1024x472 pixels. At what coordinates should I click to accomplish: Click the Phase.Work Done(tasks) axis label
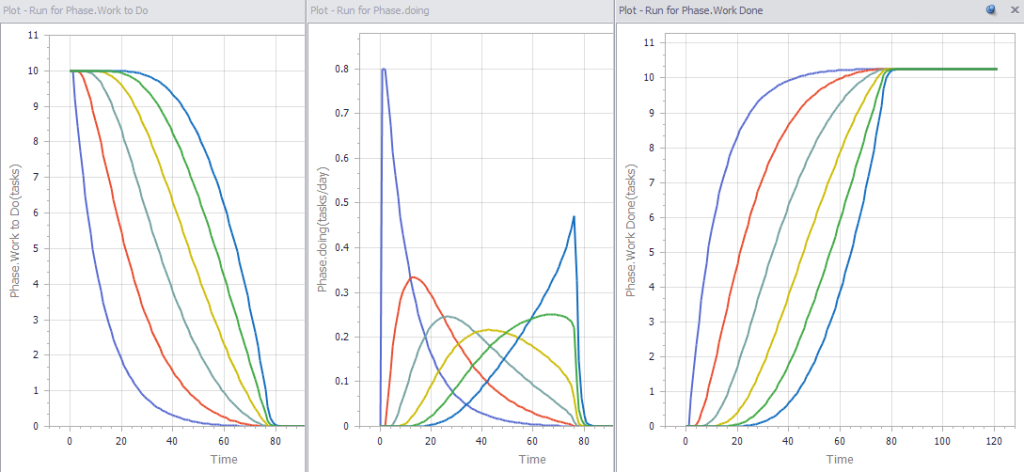[x=631, y=231]
